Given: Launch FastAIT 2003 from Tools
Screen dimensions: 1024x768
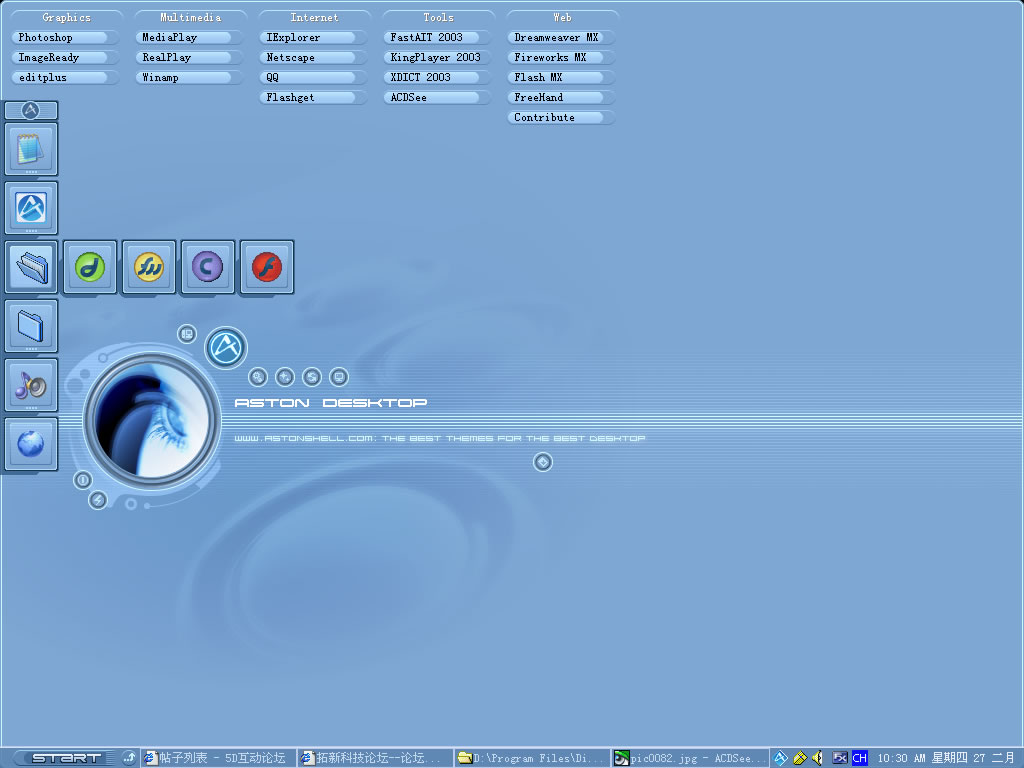Looking at the screenshot, I should (x=438, y=38).
